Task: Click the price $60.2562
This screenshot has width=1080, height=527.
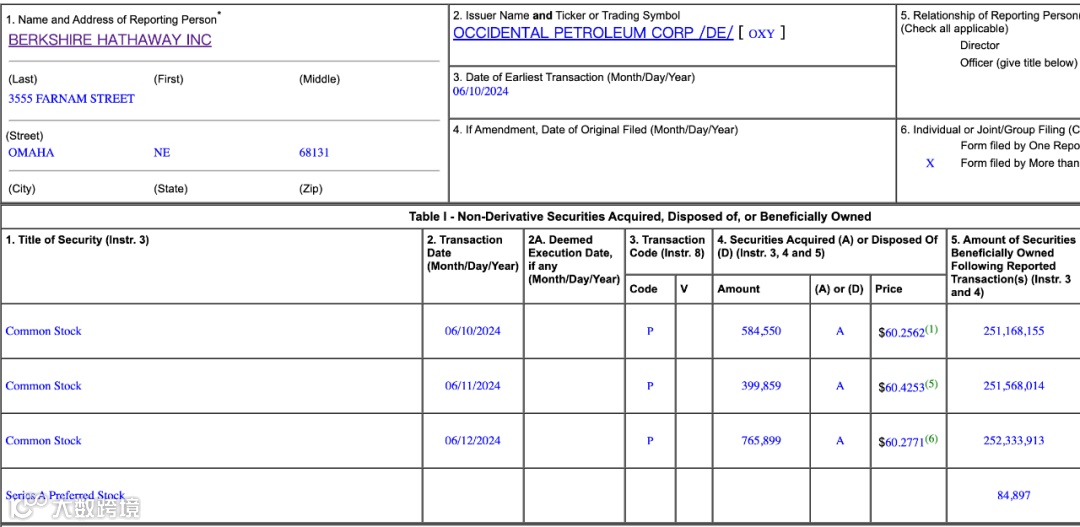Action: point(901,333)
